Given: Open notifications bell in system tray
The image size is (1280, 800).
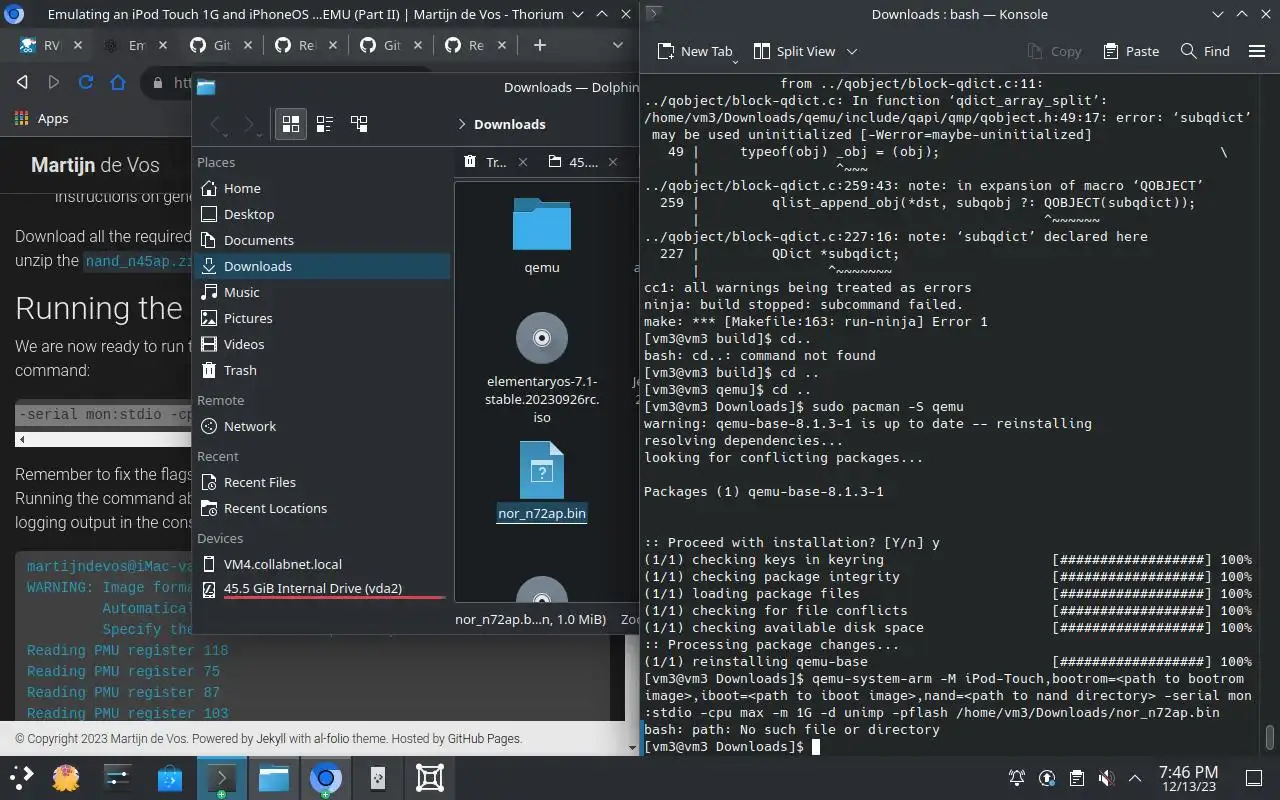Looking at the screenshot, I should point(1017,778).
